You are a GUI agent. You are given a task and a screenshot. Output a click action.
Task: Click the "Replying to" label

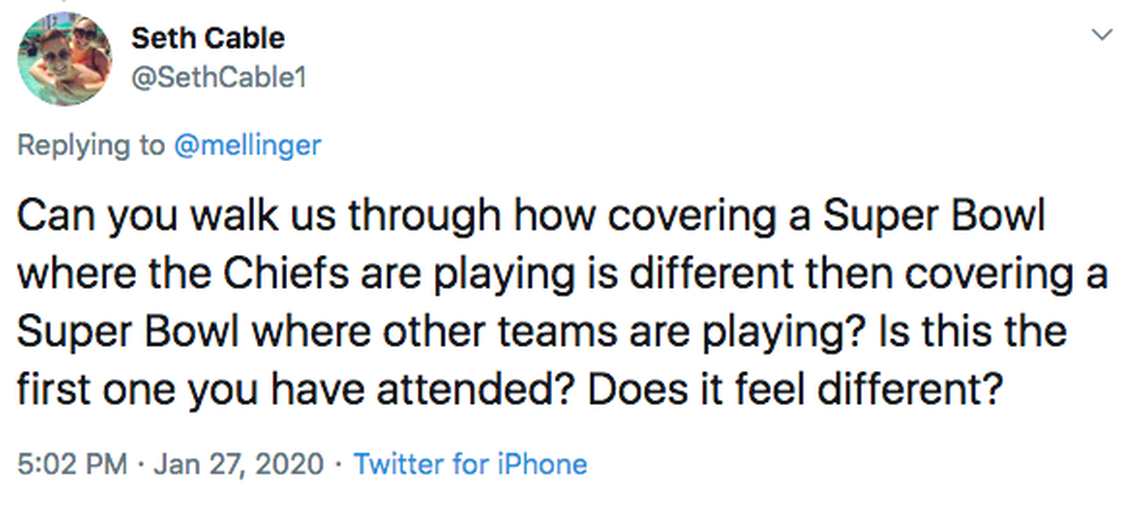pyautogui.click(x=91, y=145)
